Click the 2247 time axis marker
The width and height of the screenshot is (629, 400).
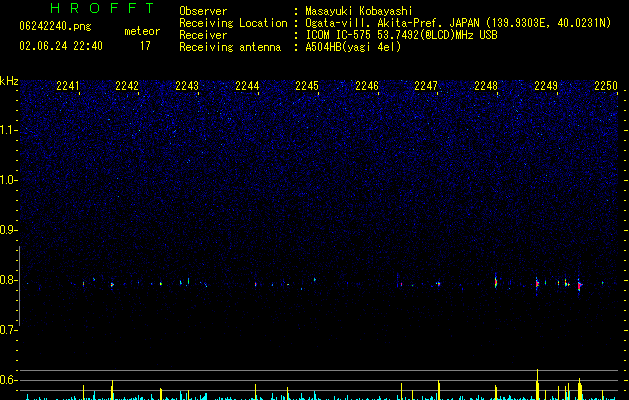426,86
